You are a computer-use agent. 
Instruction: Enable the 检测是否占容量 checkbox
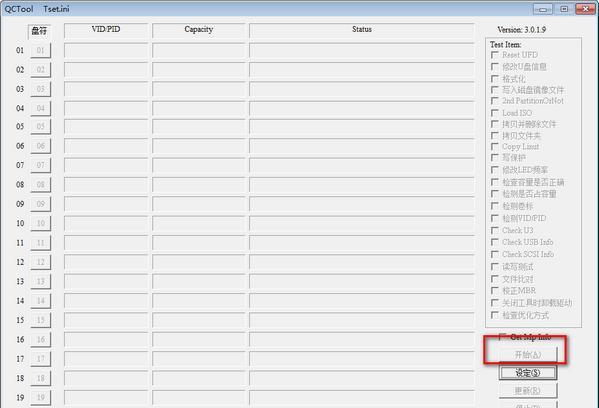pyautogui.click(x=495, y=194)
